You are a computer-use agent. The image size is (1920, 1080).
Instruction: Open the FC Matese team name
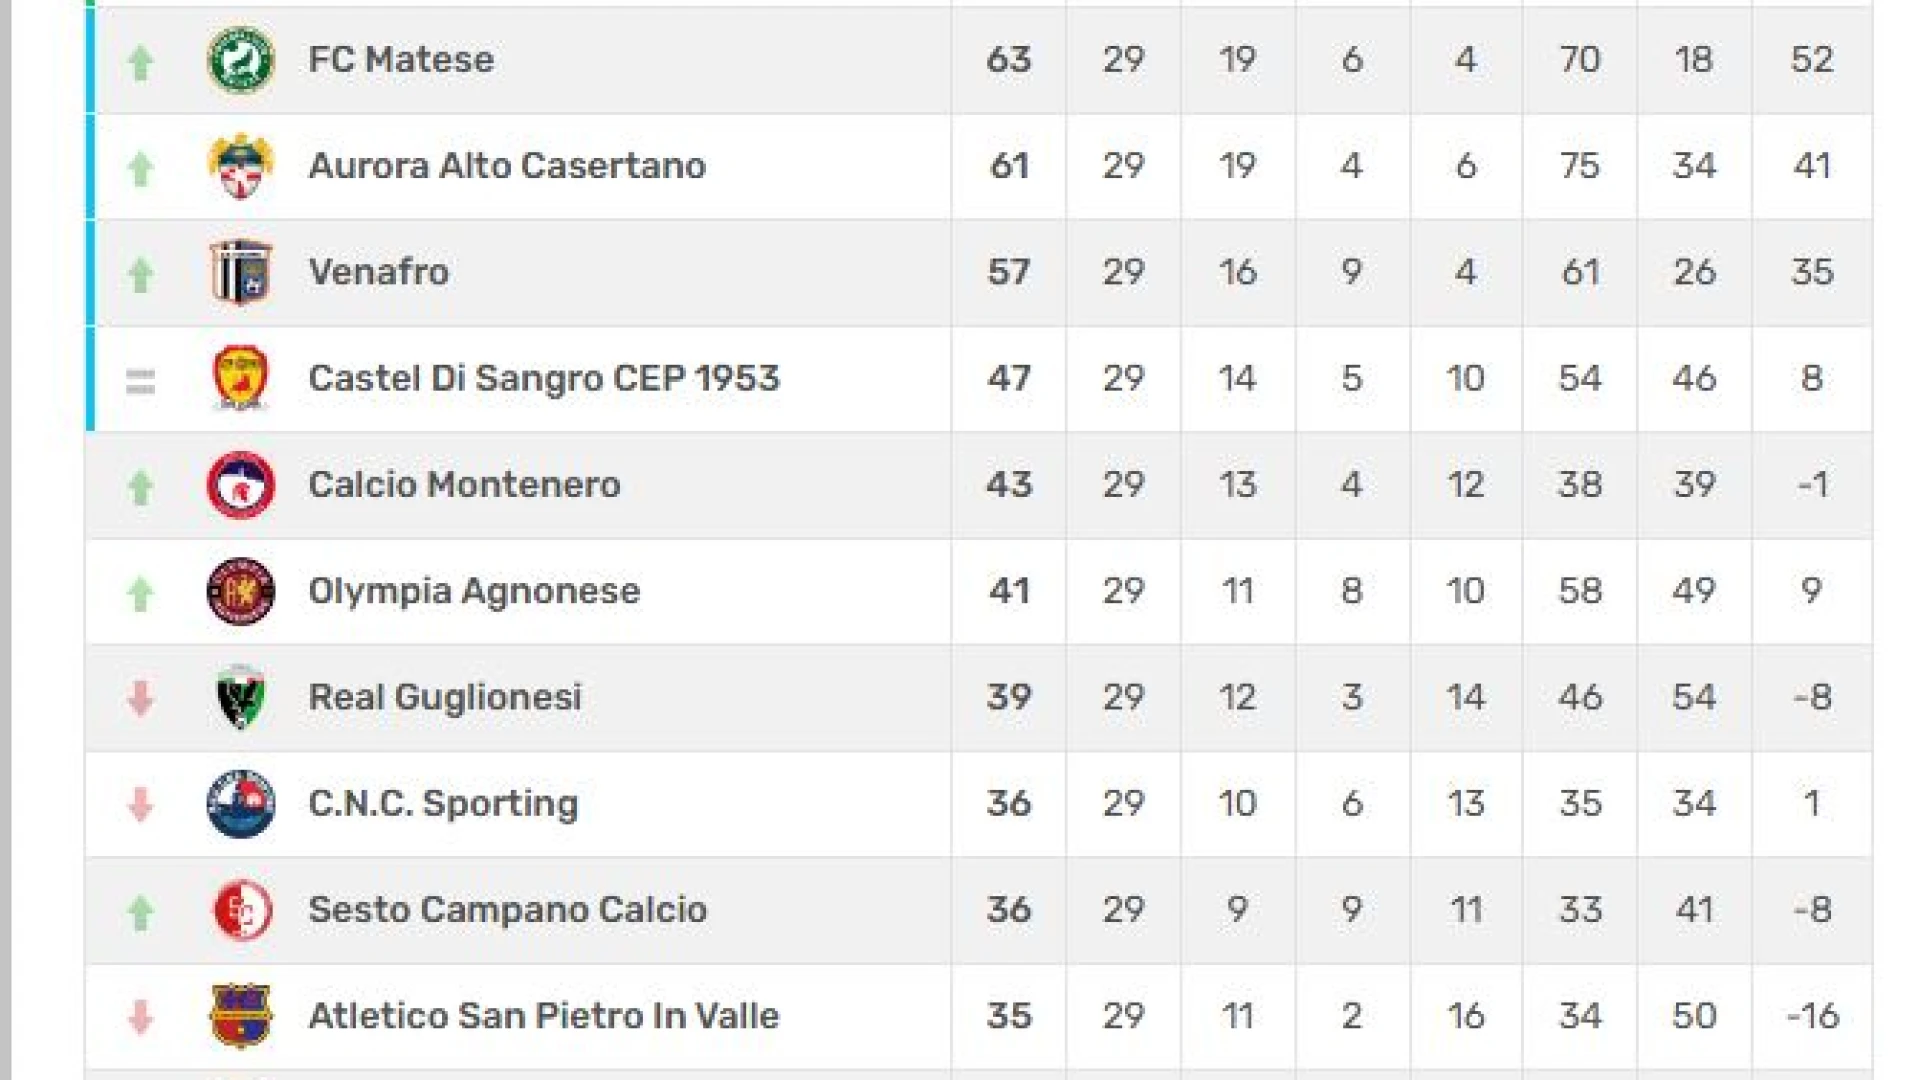(401, 60)
